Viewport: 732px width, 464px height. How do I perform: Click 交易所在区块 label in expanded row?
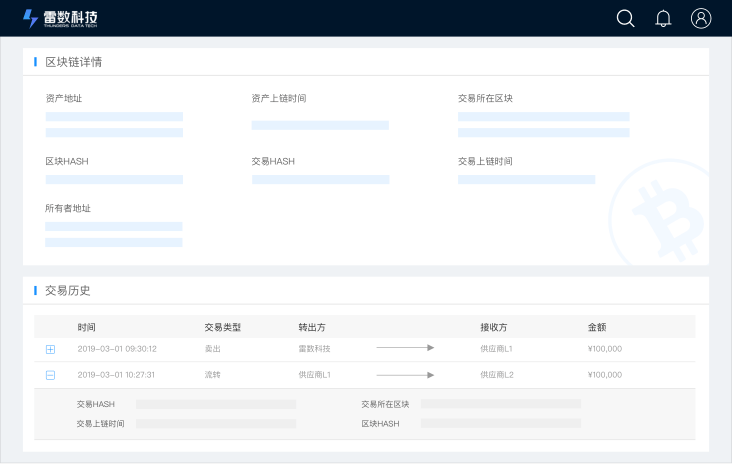(x=385, y=404)
